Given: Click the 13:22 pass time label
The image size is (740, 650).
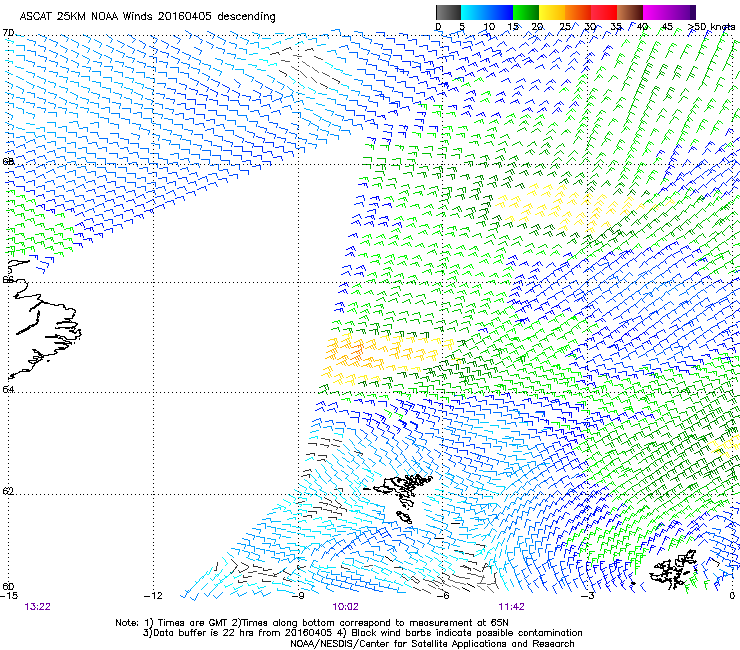Looking at the screenshot, I should tap(37, 607).
